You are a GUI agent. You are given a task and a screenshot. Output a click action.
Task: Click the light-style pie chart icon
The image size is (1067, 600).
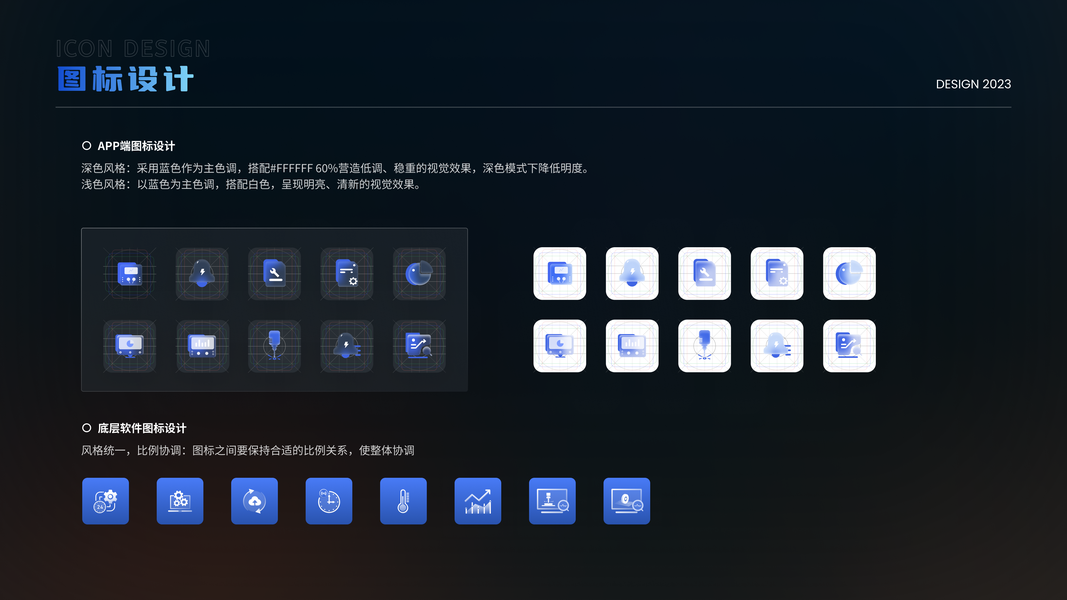(849, 273)
